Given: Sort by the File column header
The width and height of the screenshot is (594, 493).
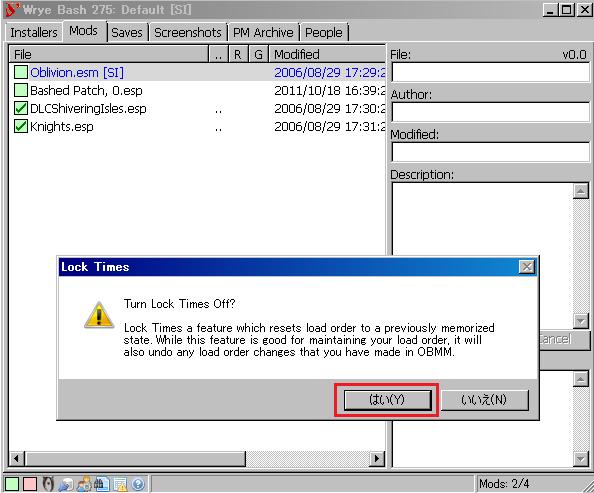Looking at the screenshot, I should click(x=109, y=54).
